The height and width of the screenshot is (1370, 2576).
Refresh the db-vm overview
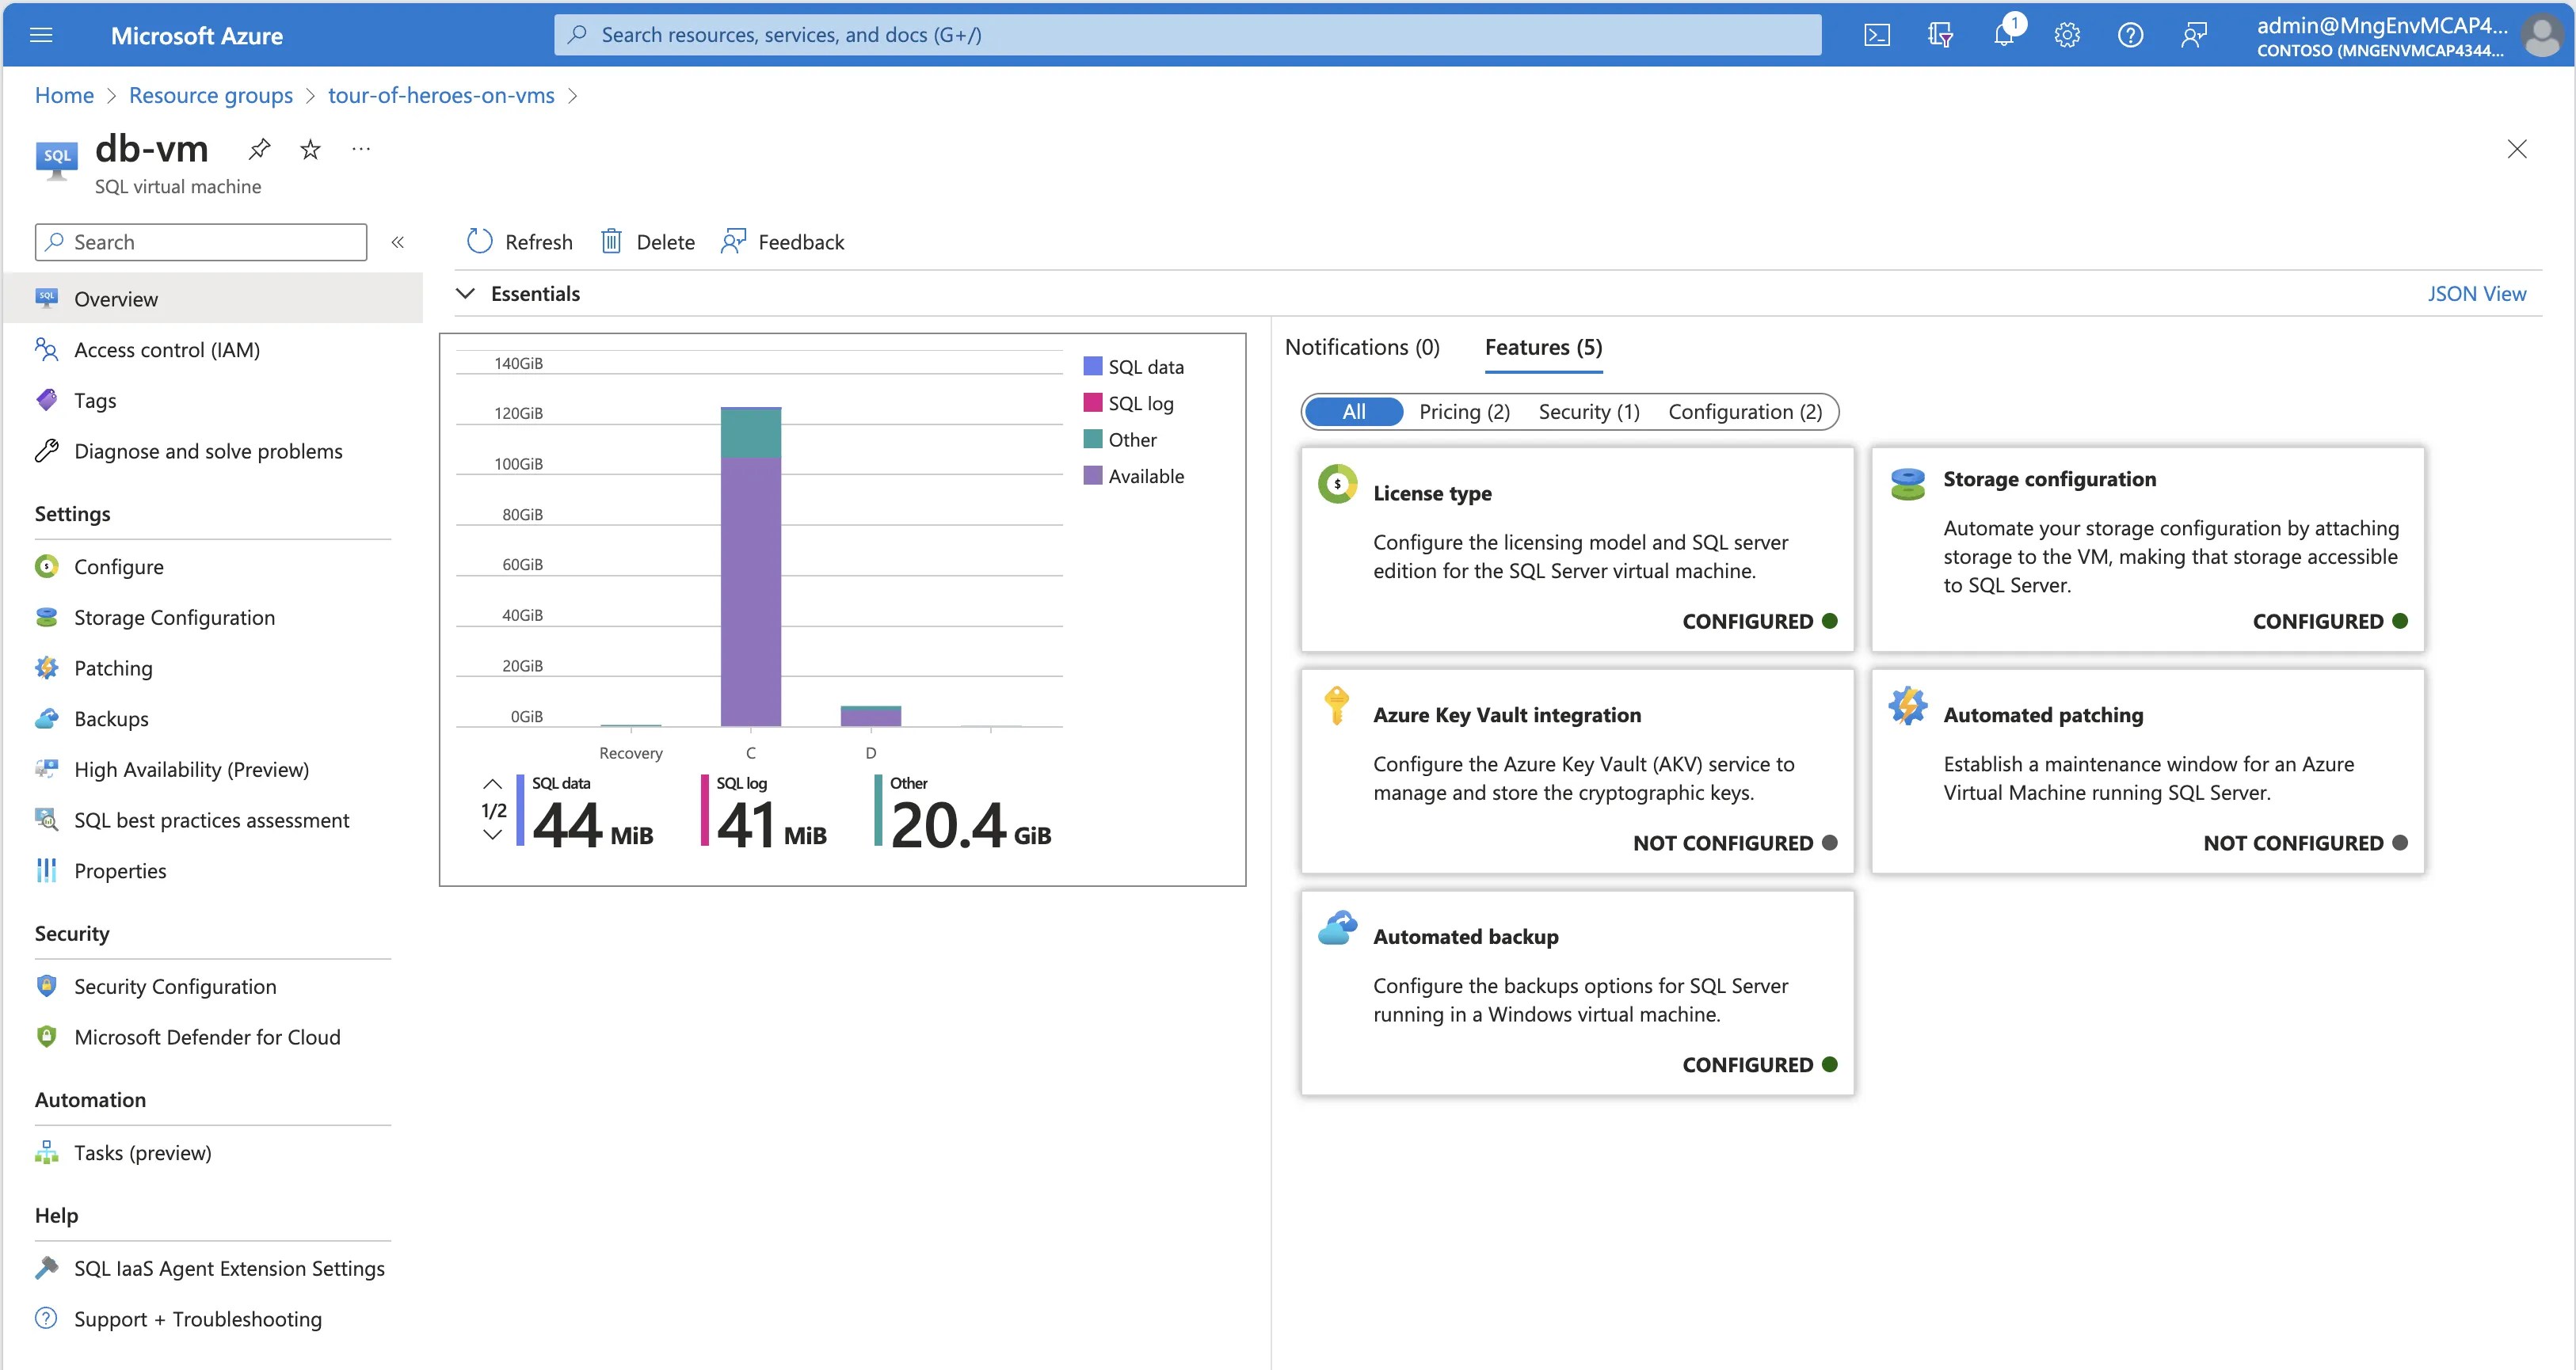tap(519, 241)
